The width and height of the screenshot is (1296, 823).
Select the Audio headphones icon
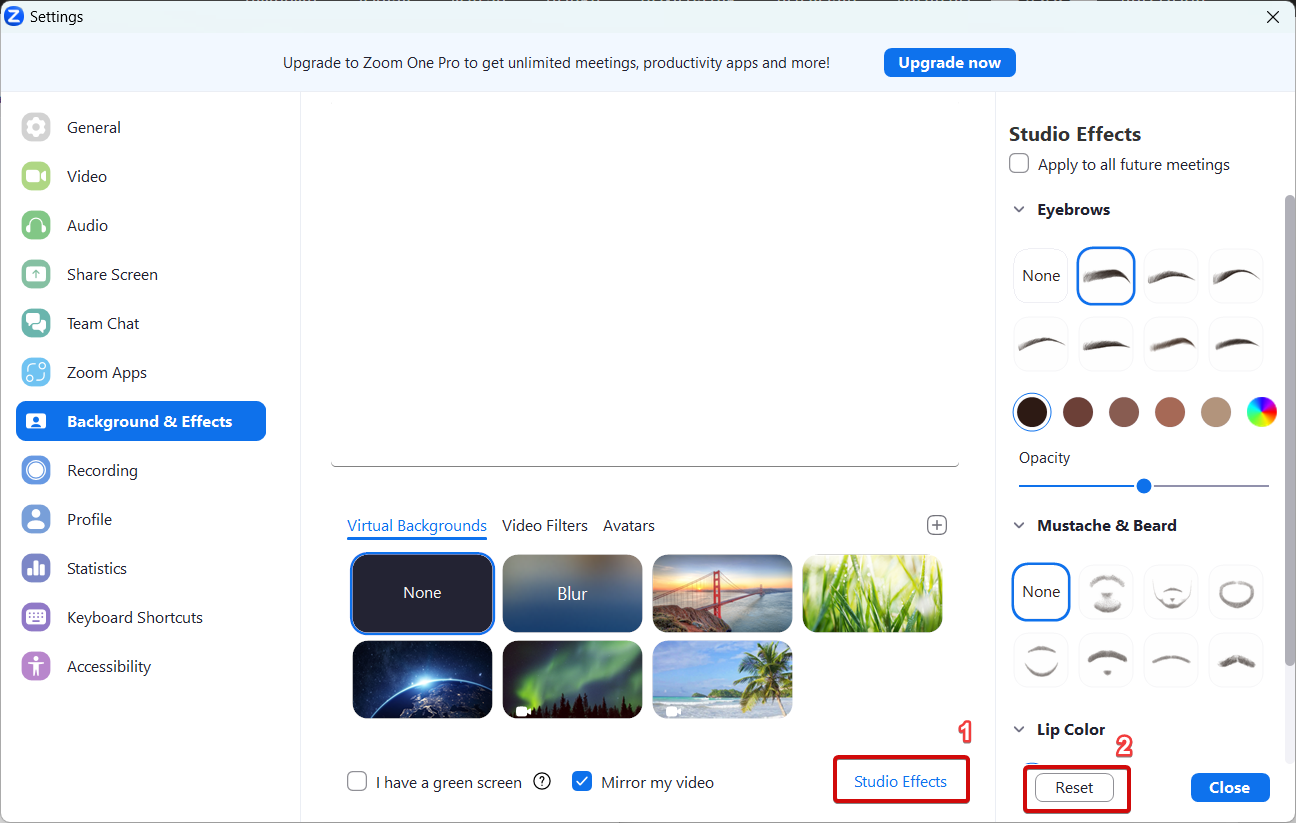(36, 225)
